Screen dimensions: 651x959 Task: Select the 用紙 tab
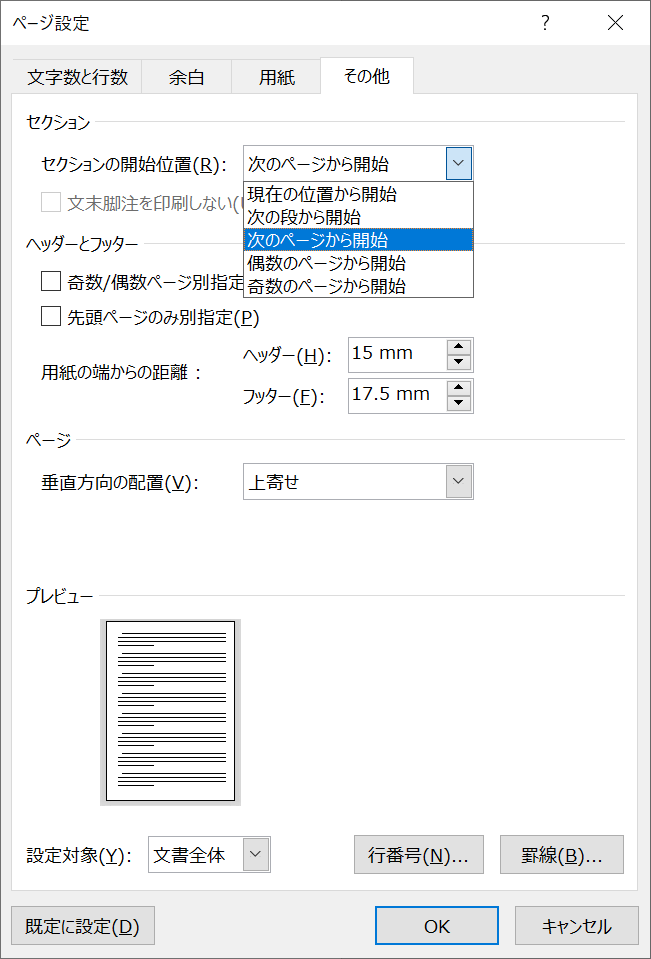(x=277, y=77)
